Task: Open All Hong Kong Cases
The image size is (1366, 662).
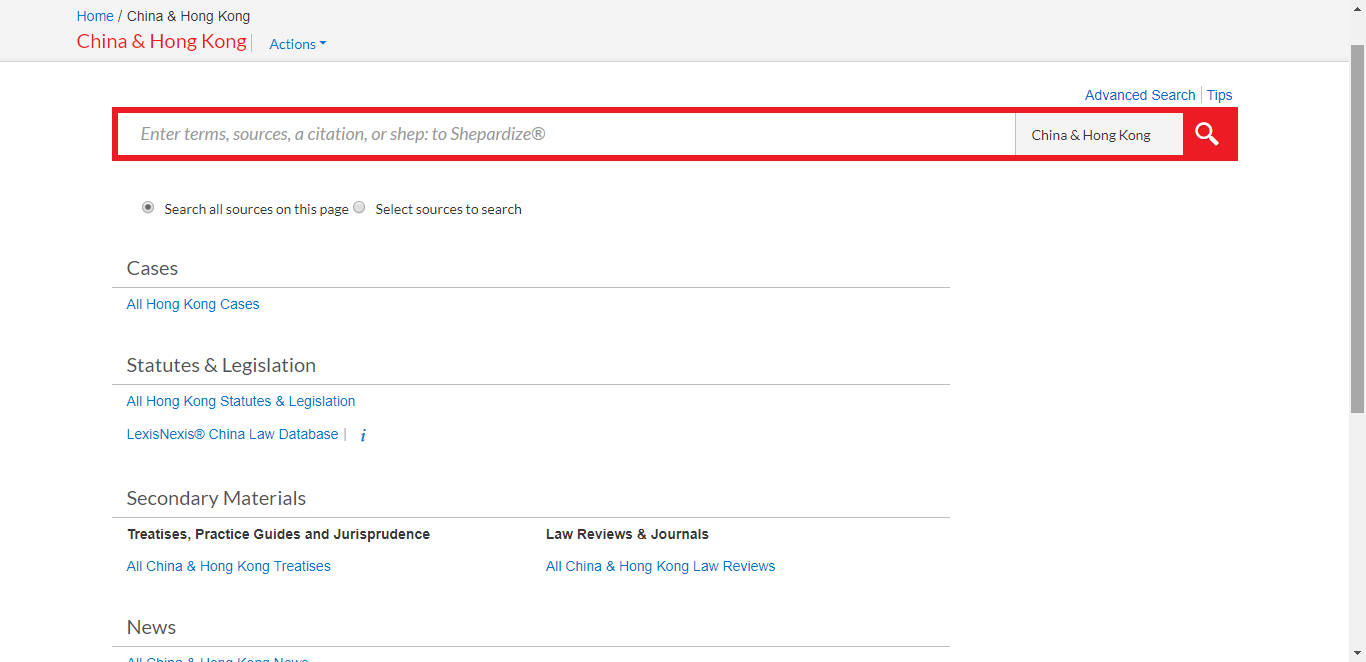Action: pyautogui.click(x=193, y=304)
